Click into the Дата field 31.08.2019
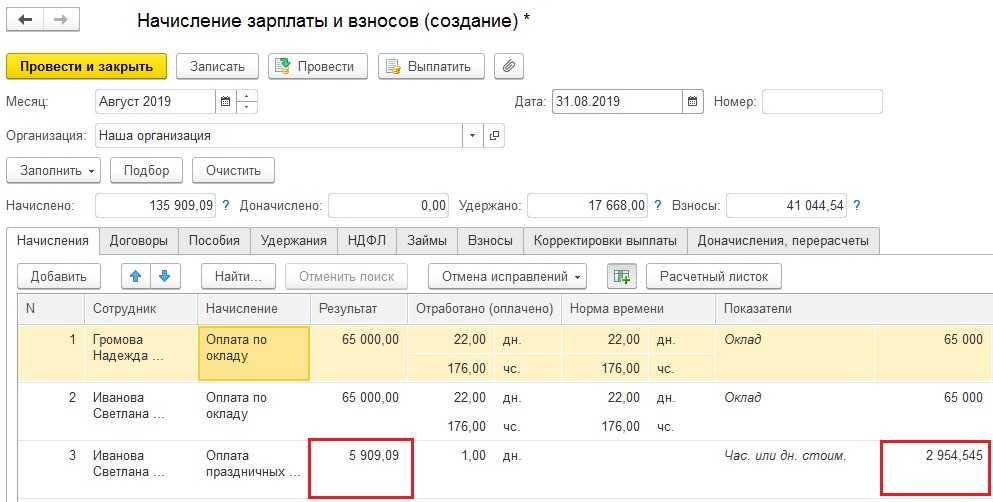Screen dimensions: 993x502 coord(617,101)
